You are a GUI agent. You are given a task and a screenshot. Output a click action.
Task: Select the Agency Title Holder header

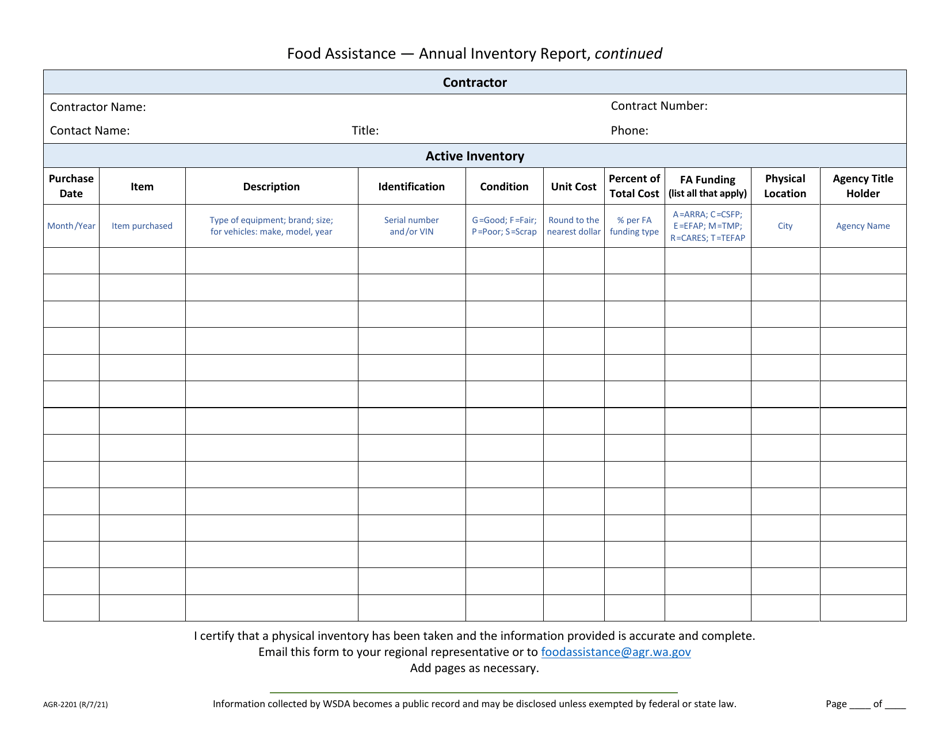(x=861, y=186)
